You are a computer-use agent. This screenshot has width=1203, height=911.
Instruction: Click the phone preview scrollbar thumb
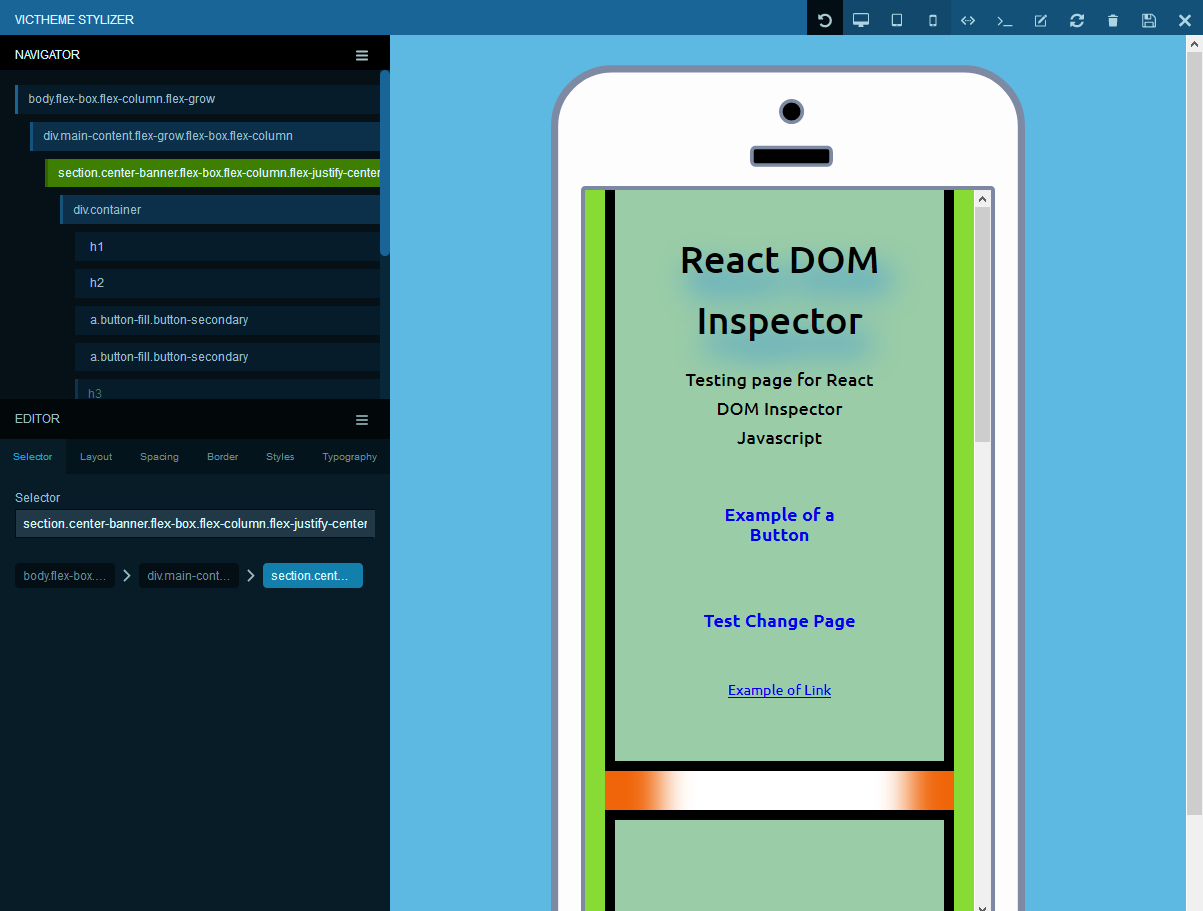point(982,324)
